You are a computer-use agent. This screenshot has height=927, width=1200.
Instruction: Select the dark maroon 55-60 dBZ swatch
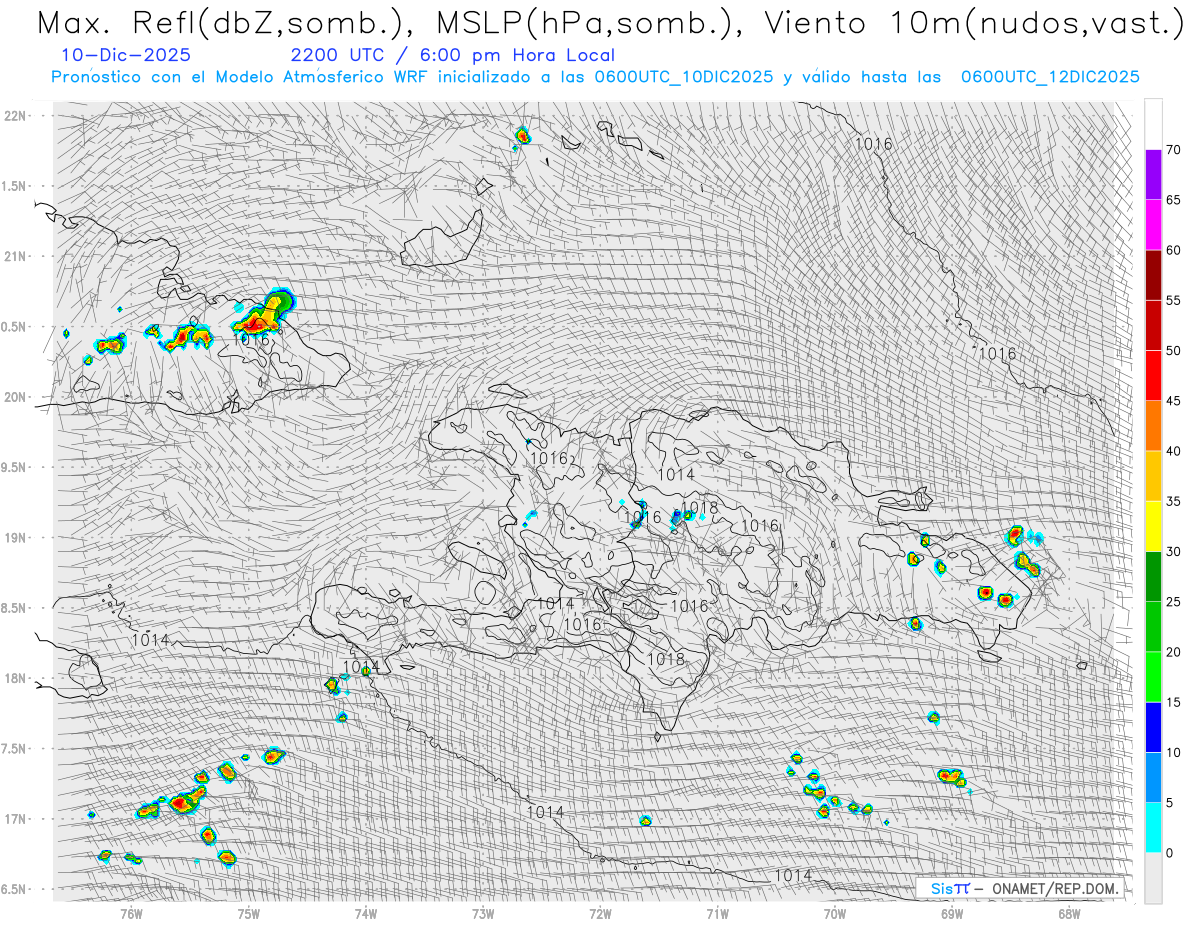pos(1153,275)
